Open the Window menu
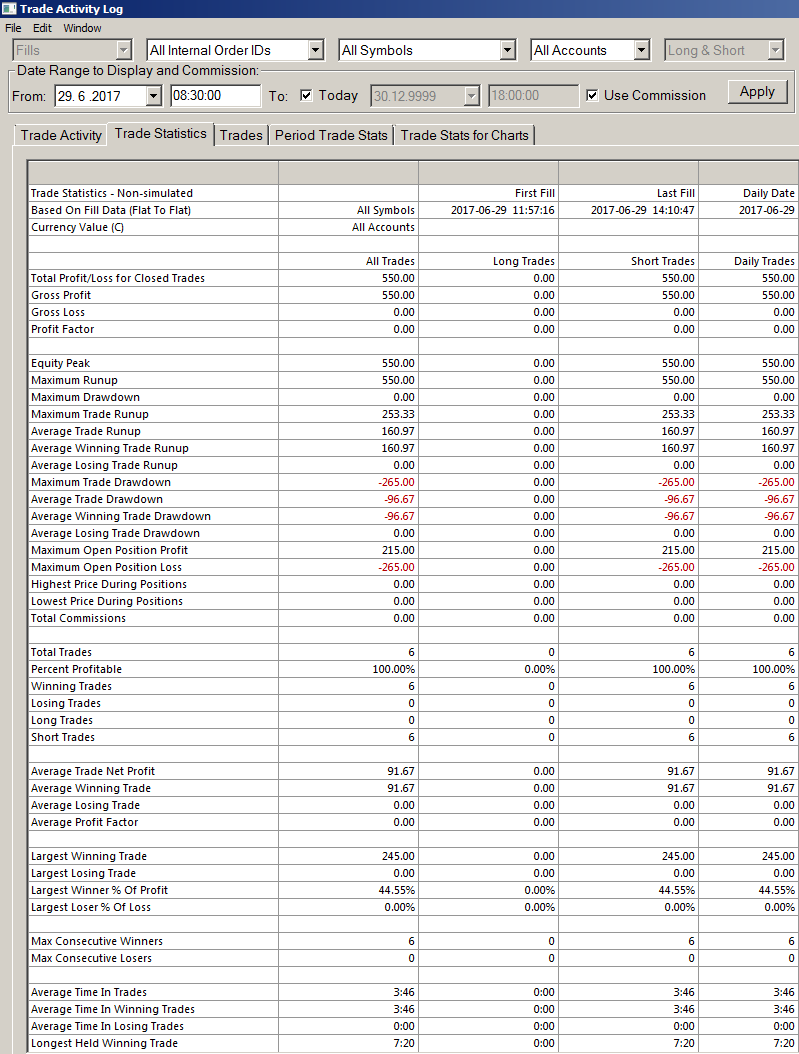The image size is (799, 1054). point(82,28)
